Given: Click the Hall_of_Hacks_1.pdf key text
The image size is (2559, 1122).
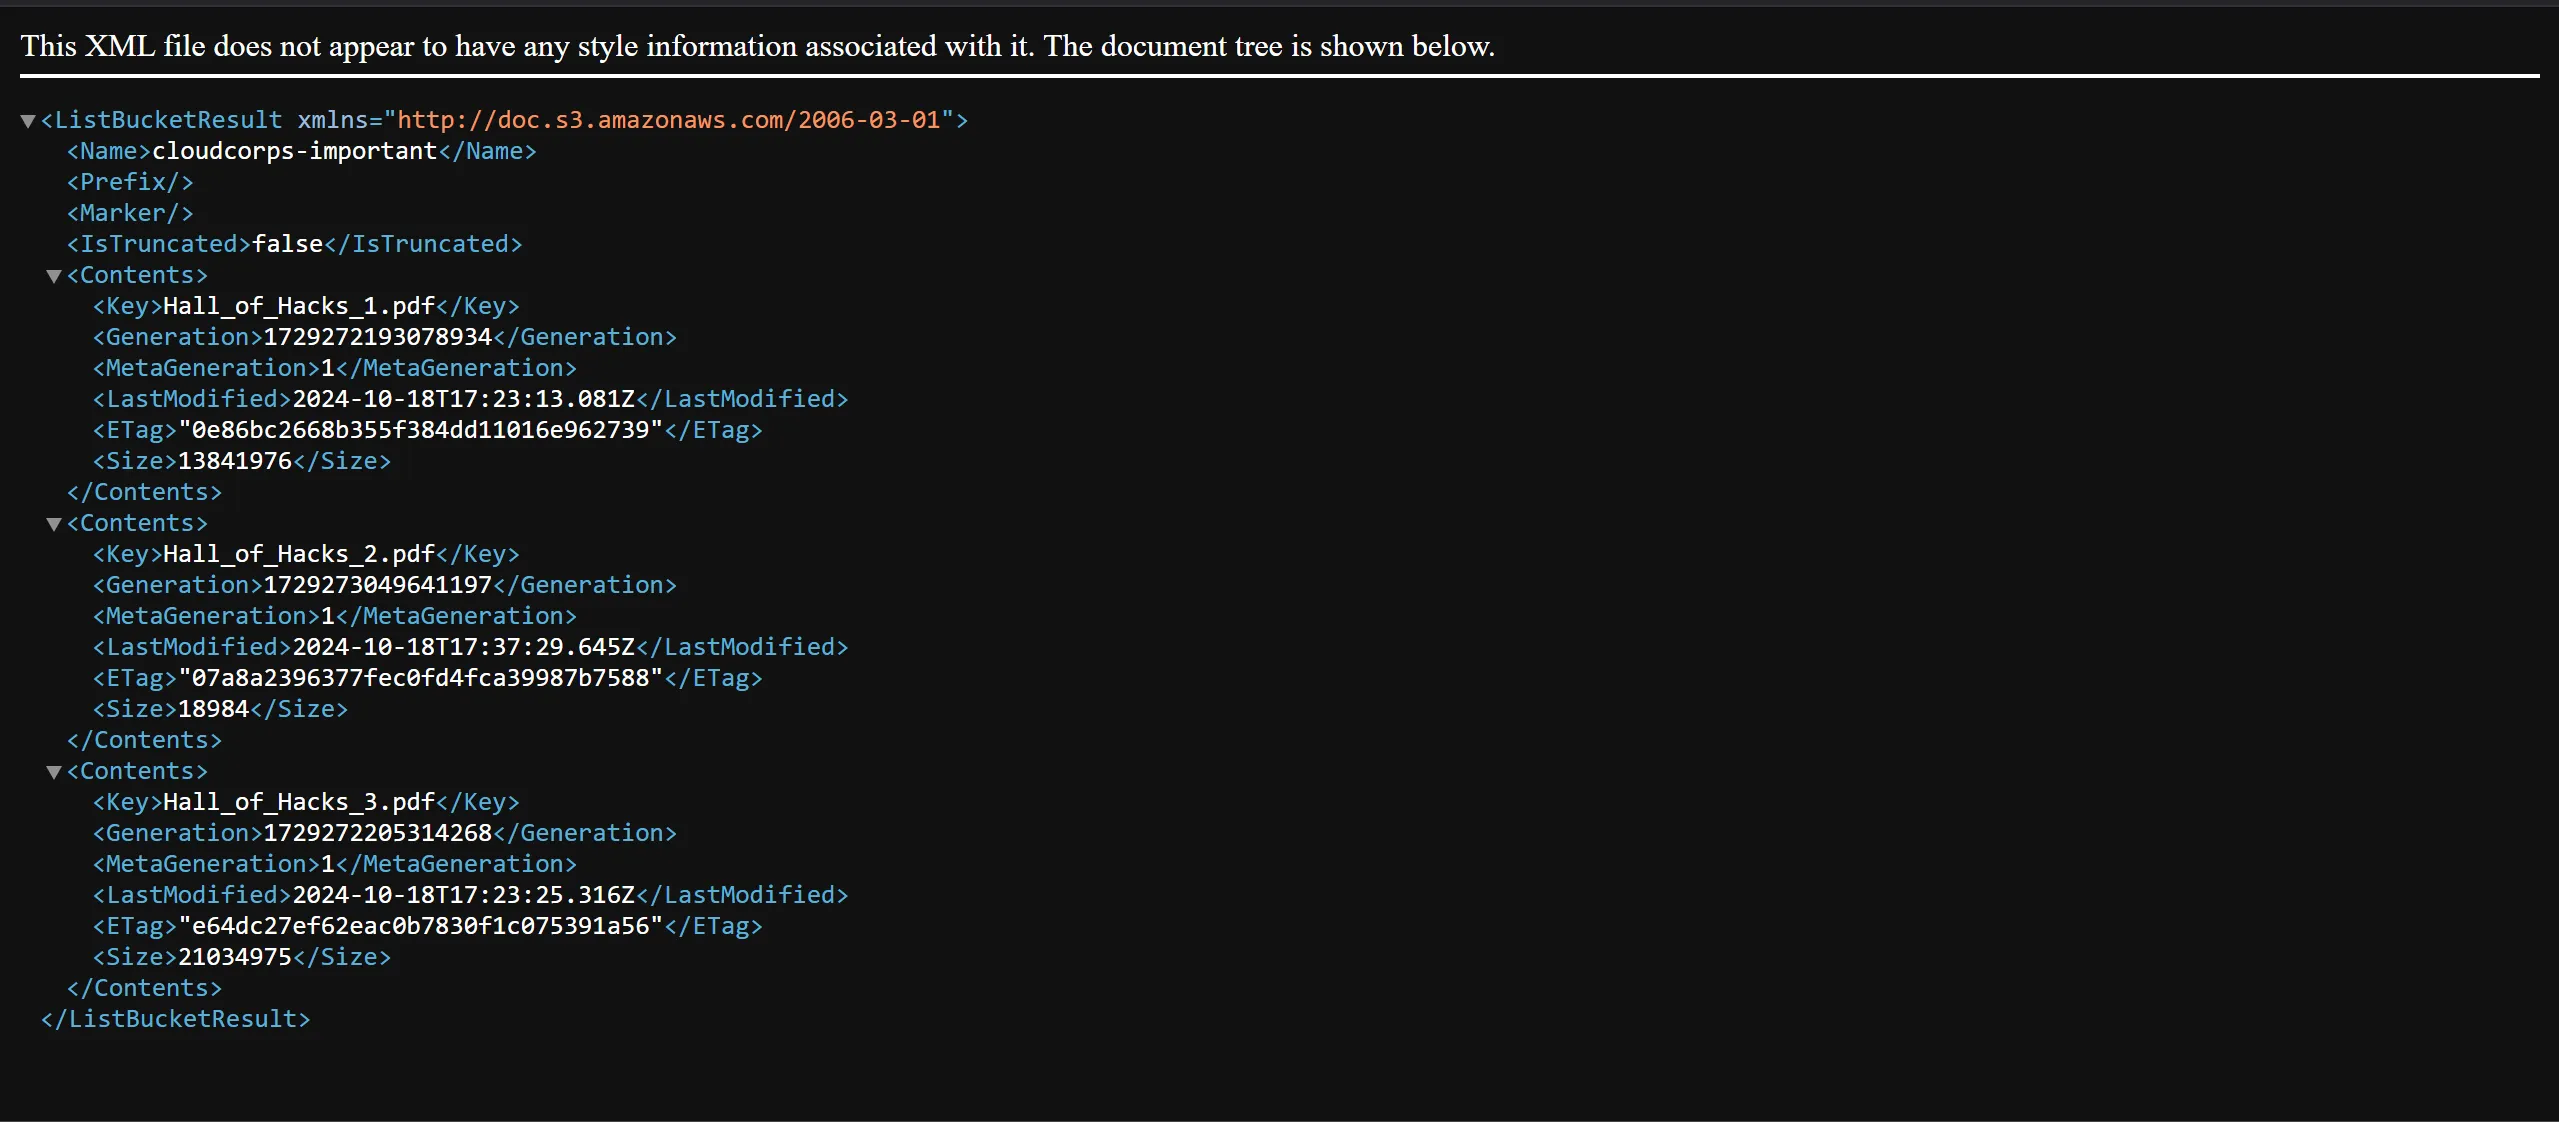Looking at the screenshot, I should pyautogui.click(x=299, y=306).
